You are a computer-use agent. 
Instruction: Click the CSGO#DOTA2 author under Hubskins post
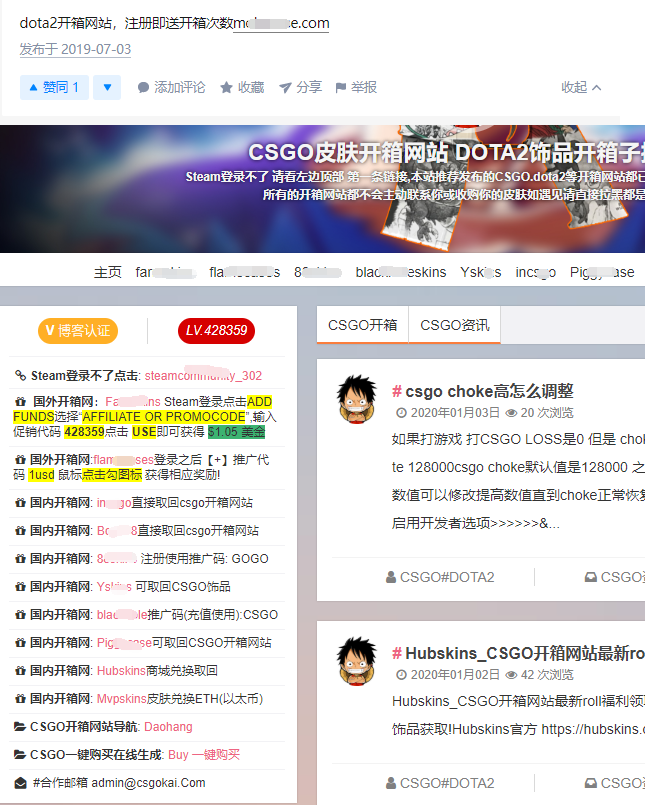point(447,783)
